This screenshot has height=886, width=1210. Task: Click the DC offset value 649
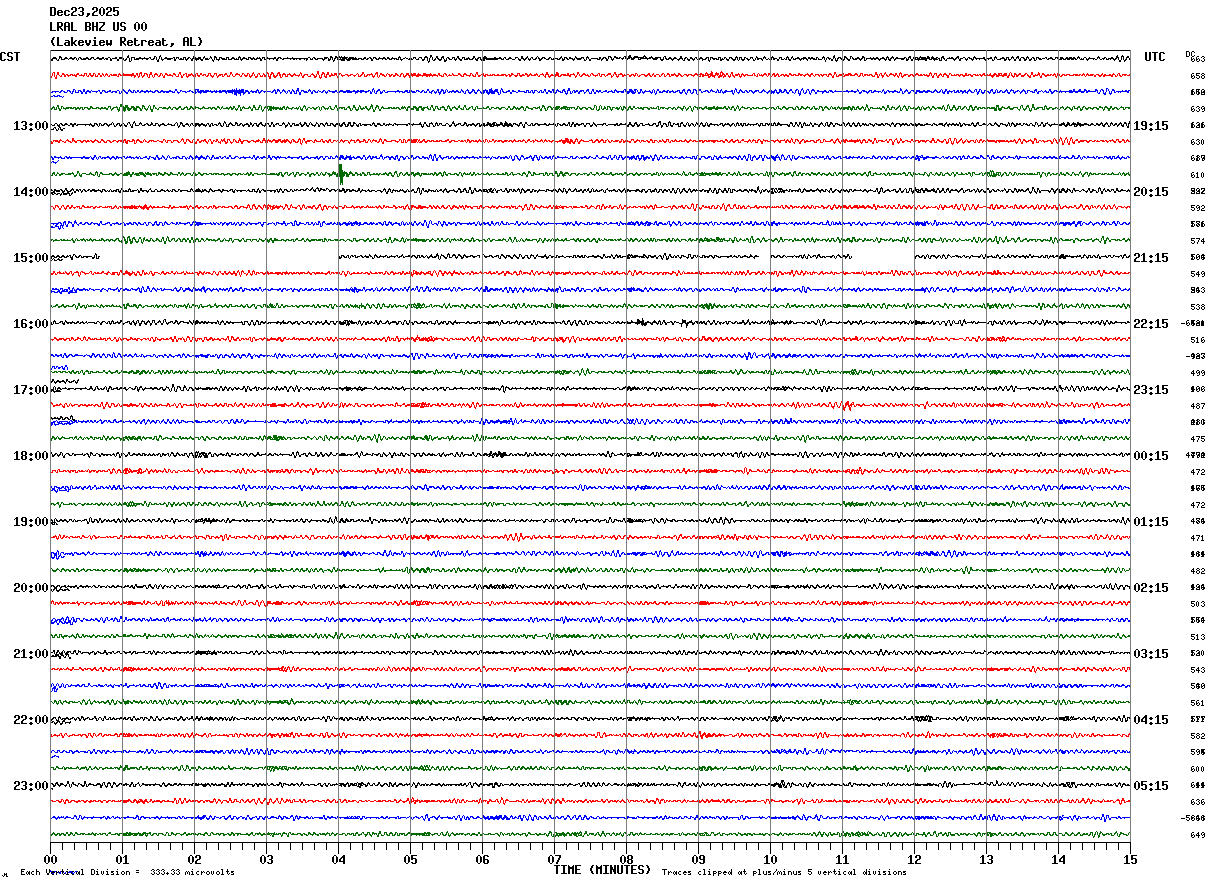pyautogui.click(x=1197, y=835)
